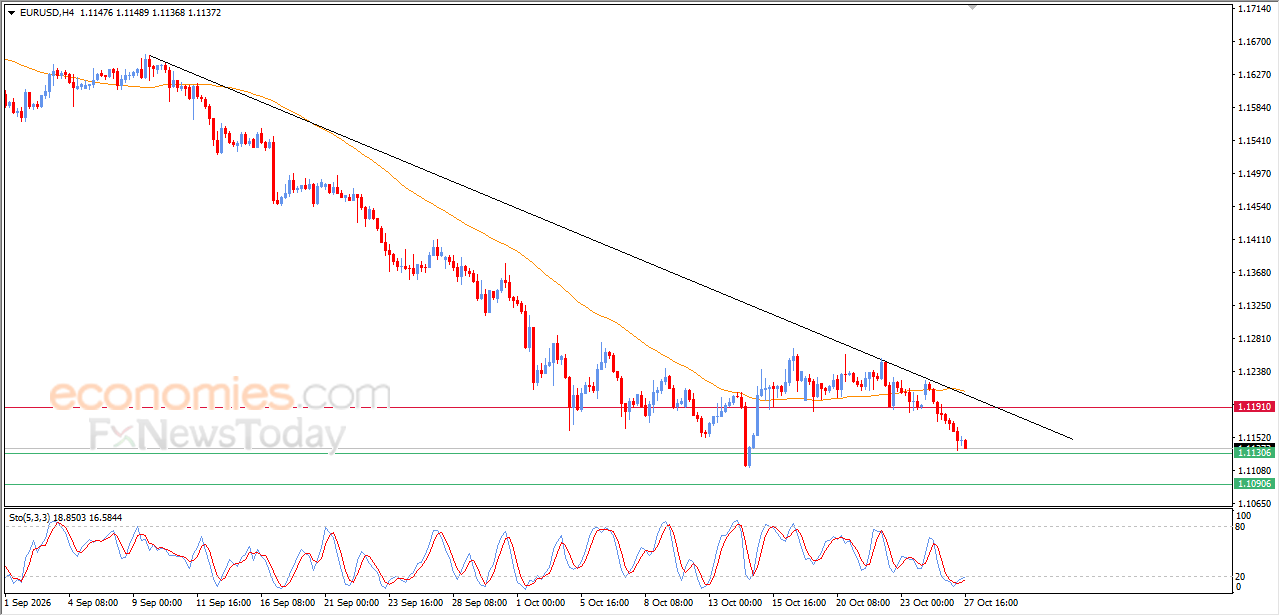Image resolution: width=1280 pixels, height=616 pixels.
Task: Click the 4 Sep 08:00 time label
Action: point(91,603)
